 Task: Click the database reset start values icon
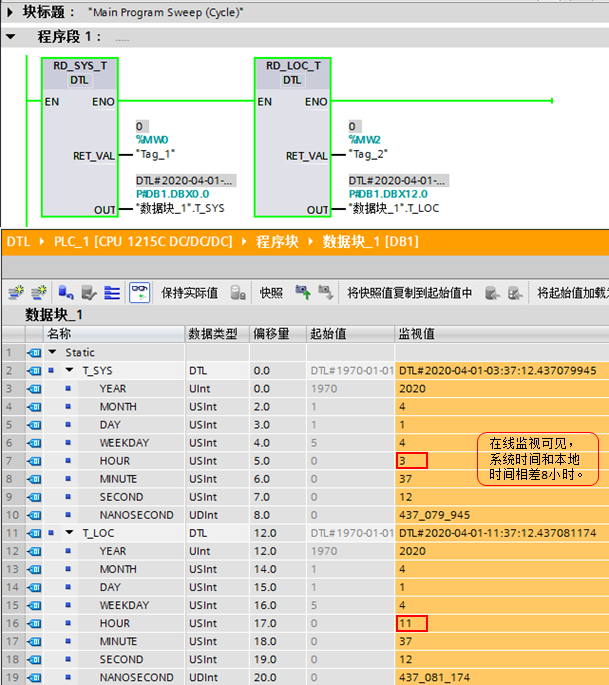click(x=66, y=292)
